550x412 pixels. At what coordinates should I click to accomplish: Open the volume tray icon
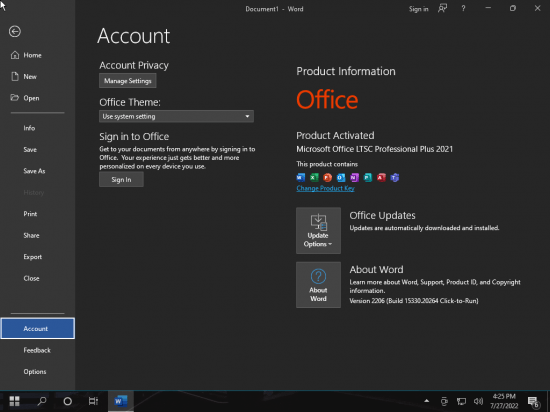pyautogui.click(x=478, y=401)
